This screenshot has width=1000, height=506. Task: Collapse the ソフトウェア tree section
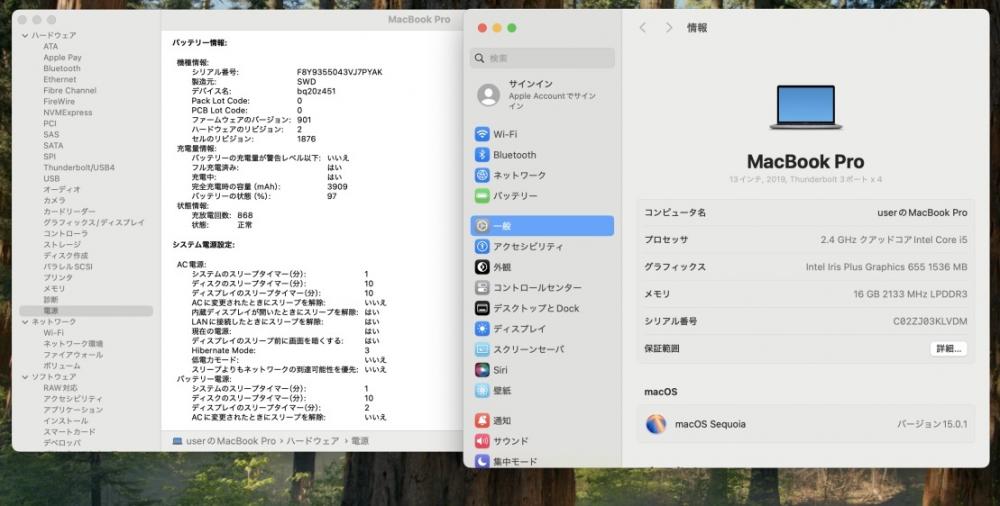[x=25, y=377]
